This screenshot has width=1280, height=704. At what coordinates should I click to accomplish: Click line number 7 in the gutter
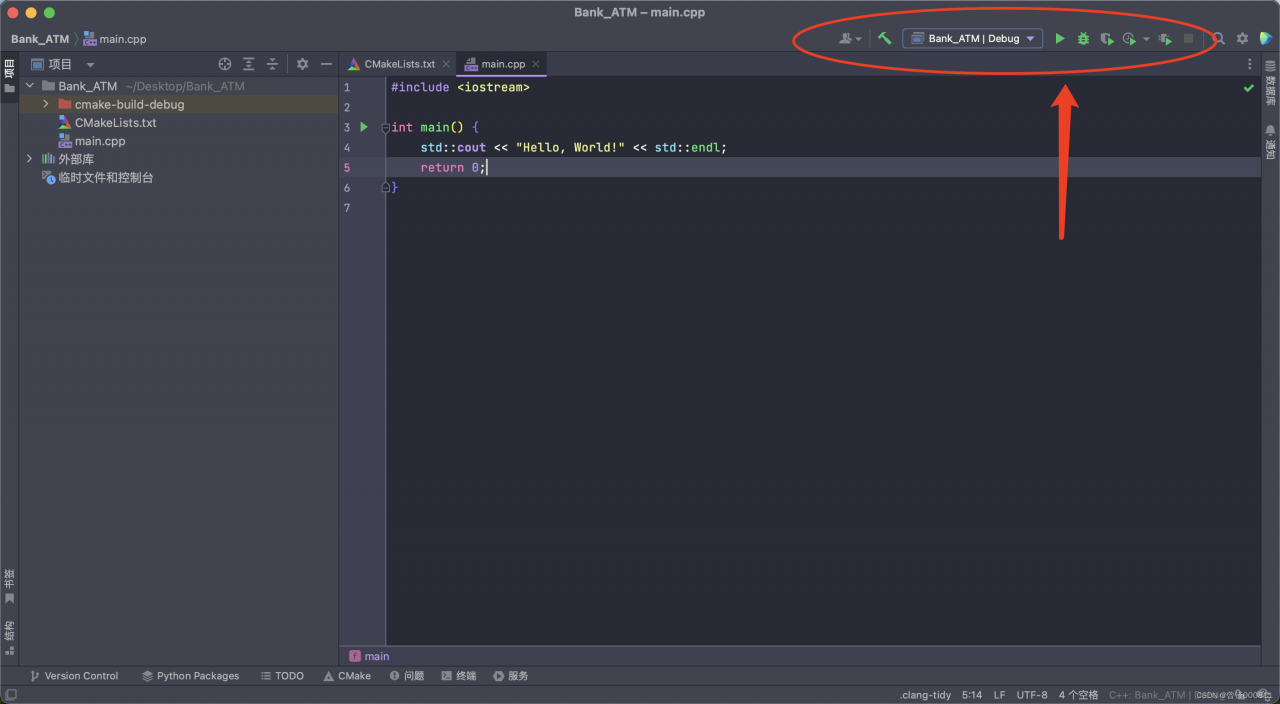[x=347, y=208]
